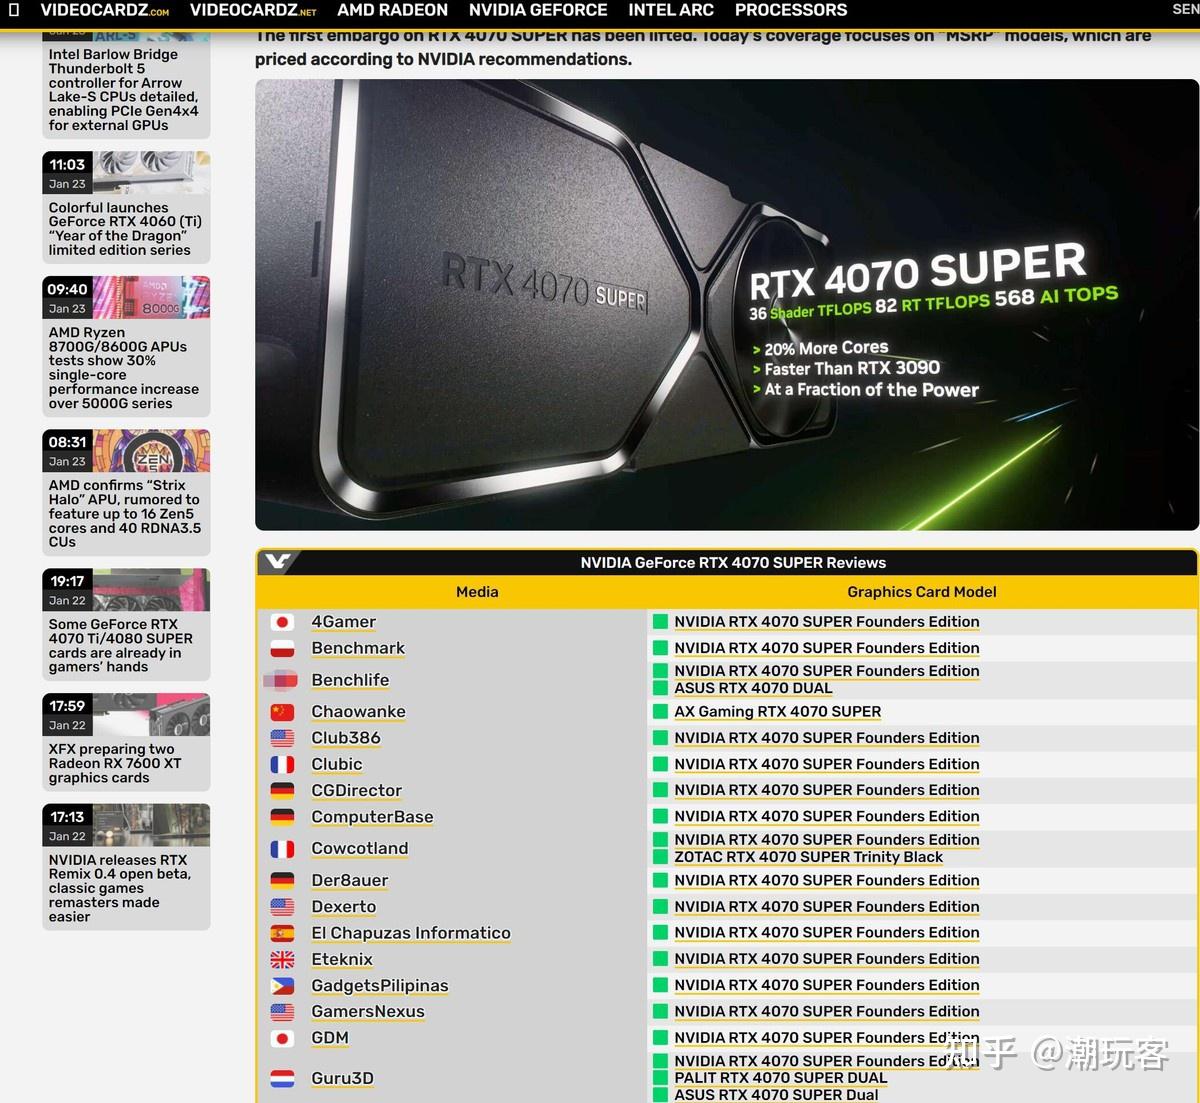Click the China flag icon next to Chaowanke
This screenshot has height=1103, width=1200.
click(283, 712)
